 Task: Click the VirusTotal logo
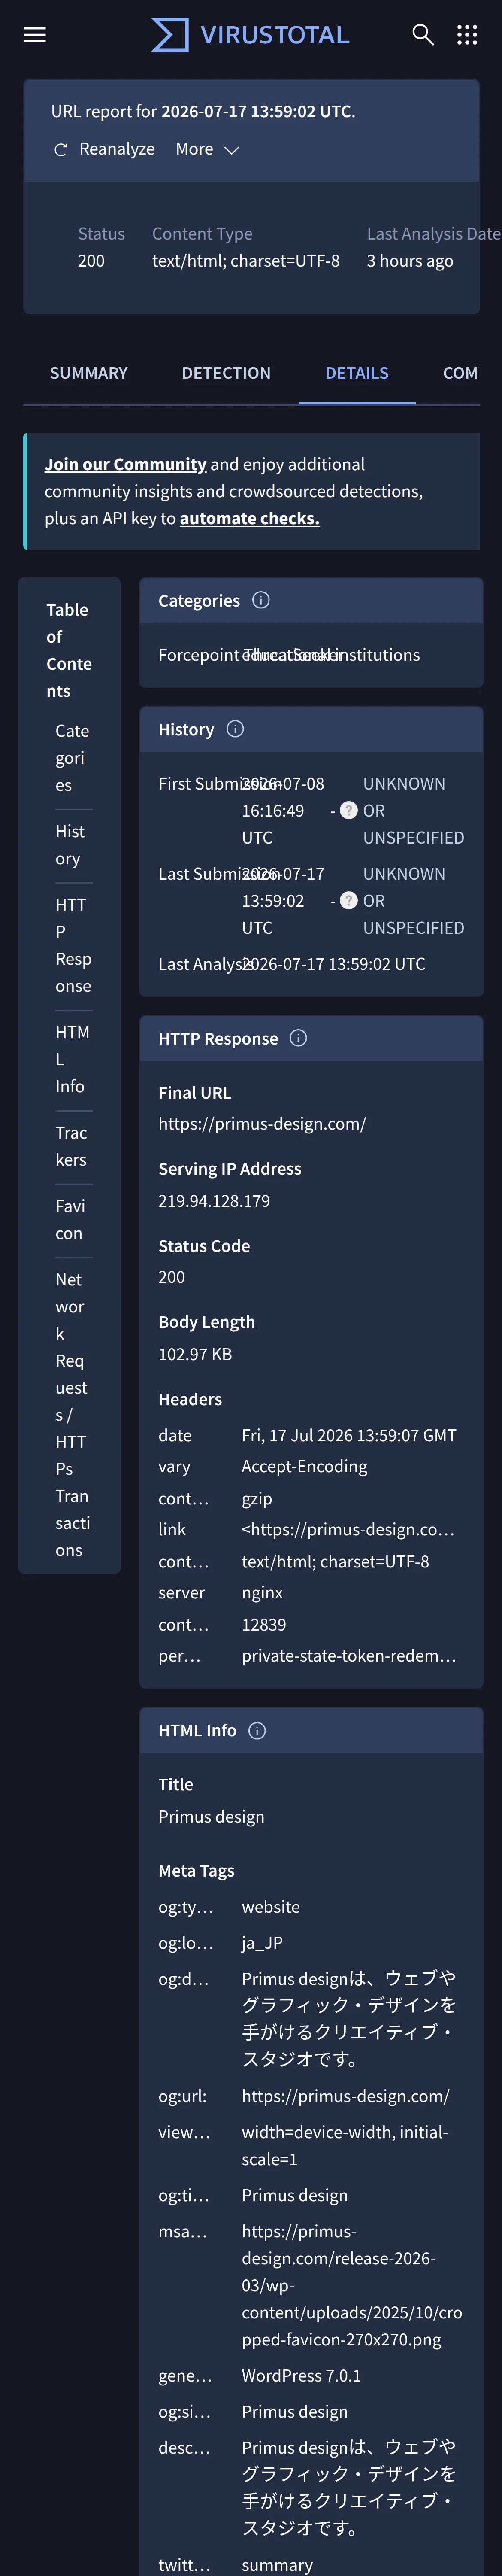click(x=250, y=35)
